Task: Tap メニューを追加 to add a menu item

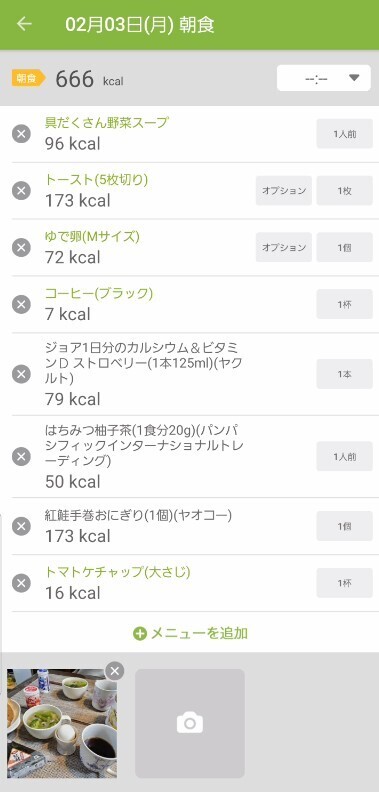Action: pos(191,633)
